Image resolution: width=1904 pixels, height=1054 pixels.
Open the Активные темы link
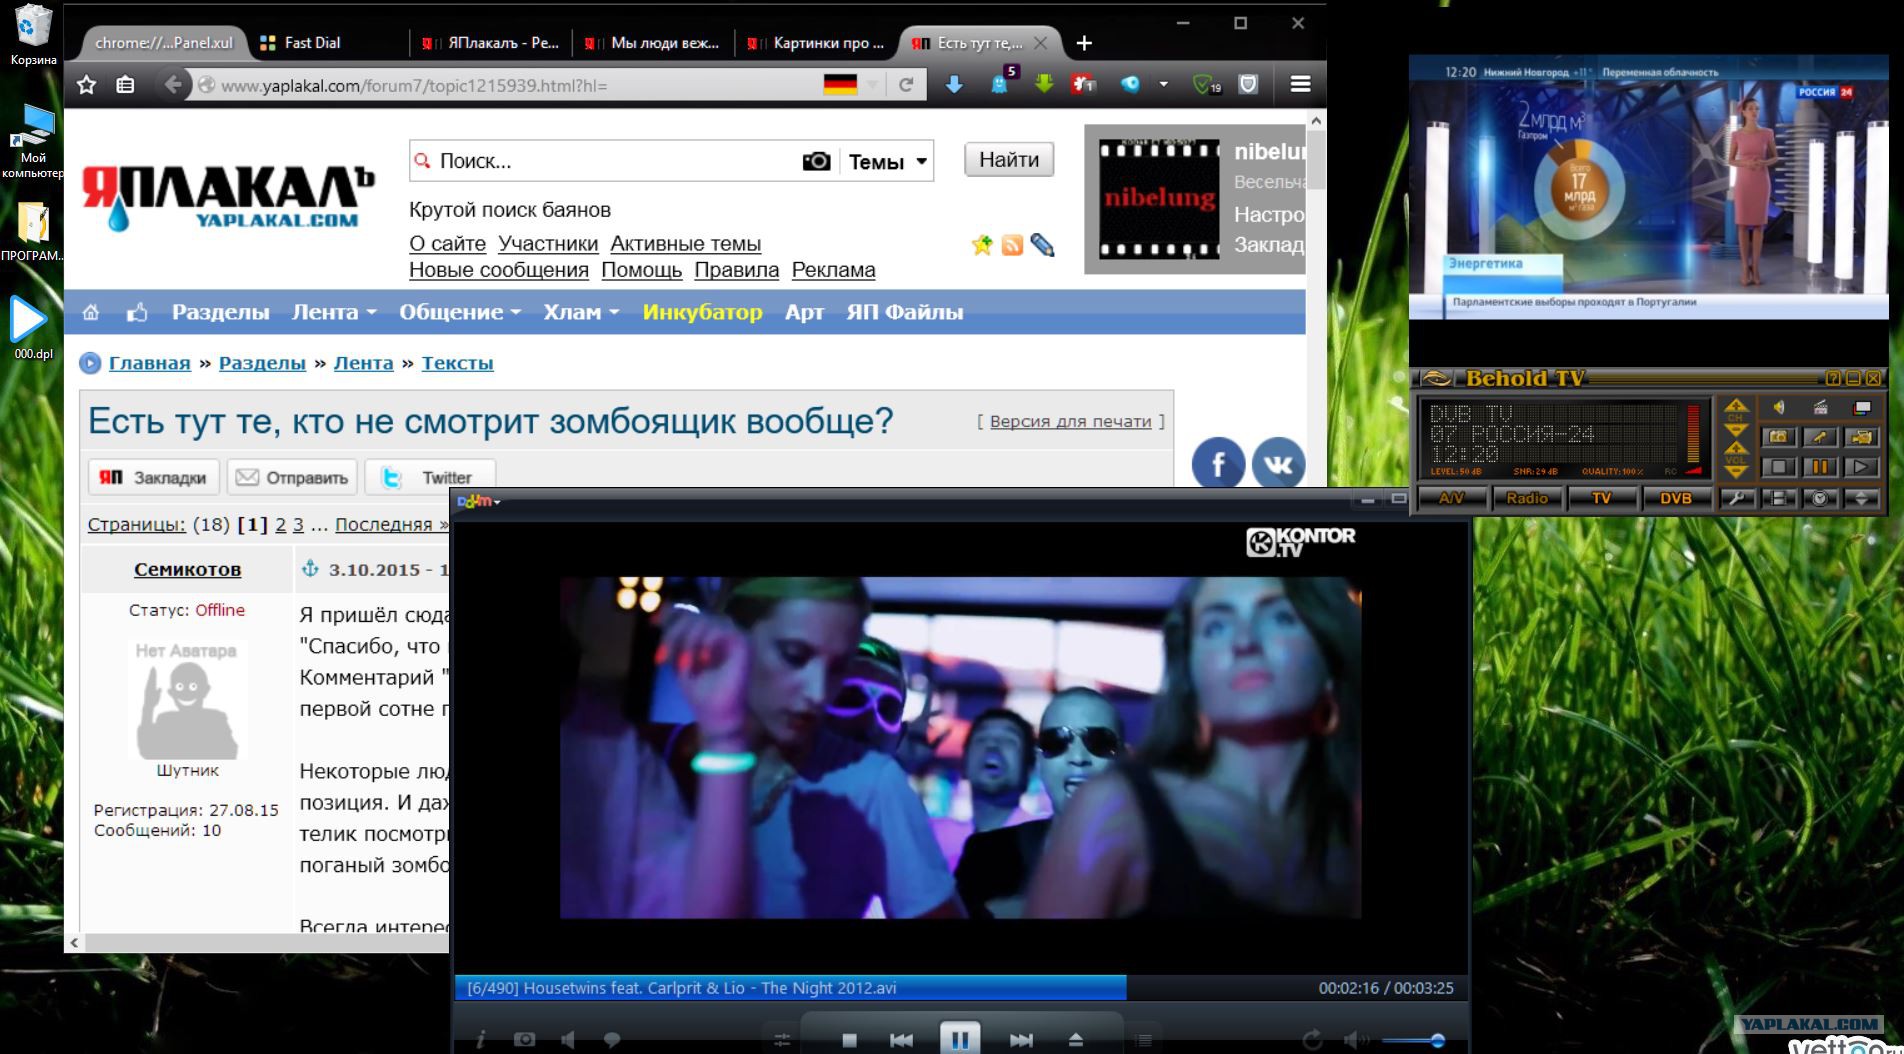686,244
